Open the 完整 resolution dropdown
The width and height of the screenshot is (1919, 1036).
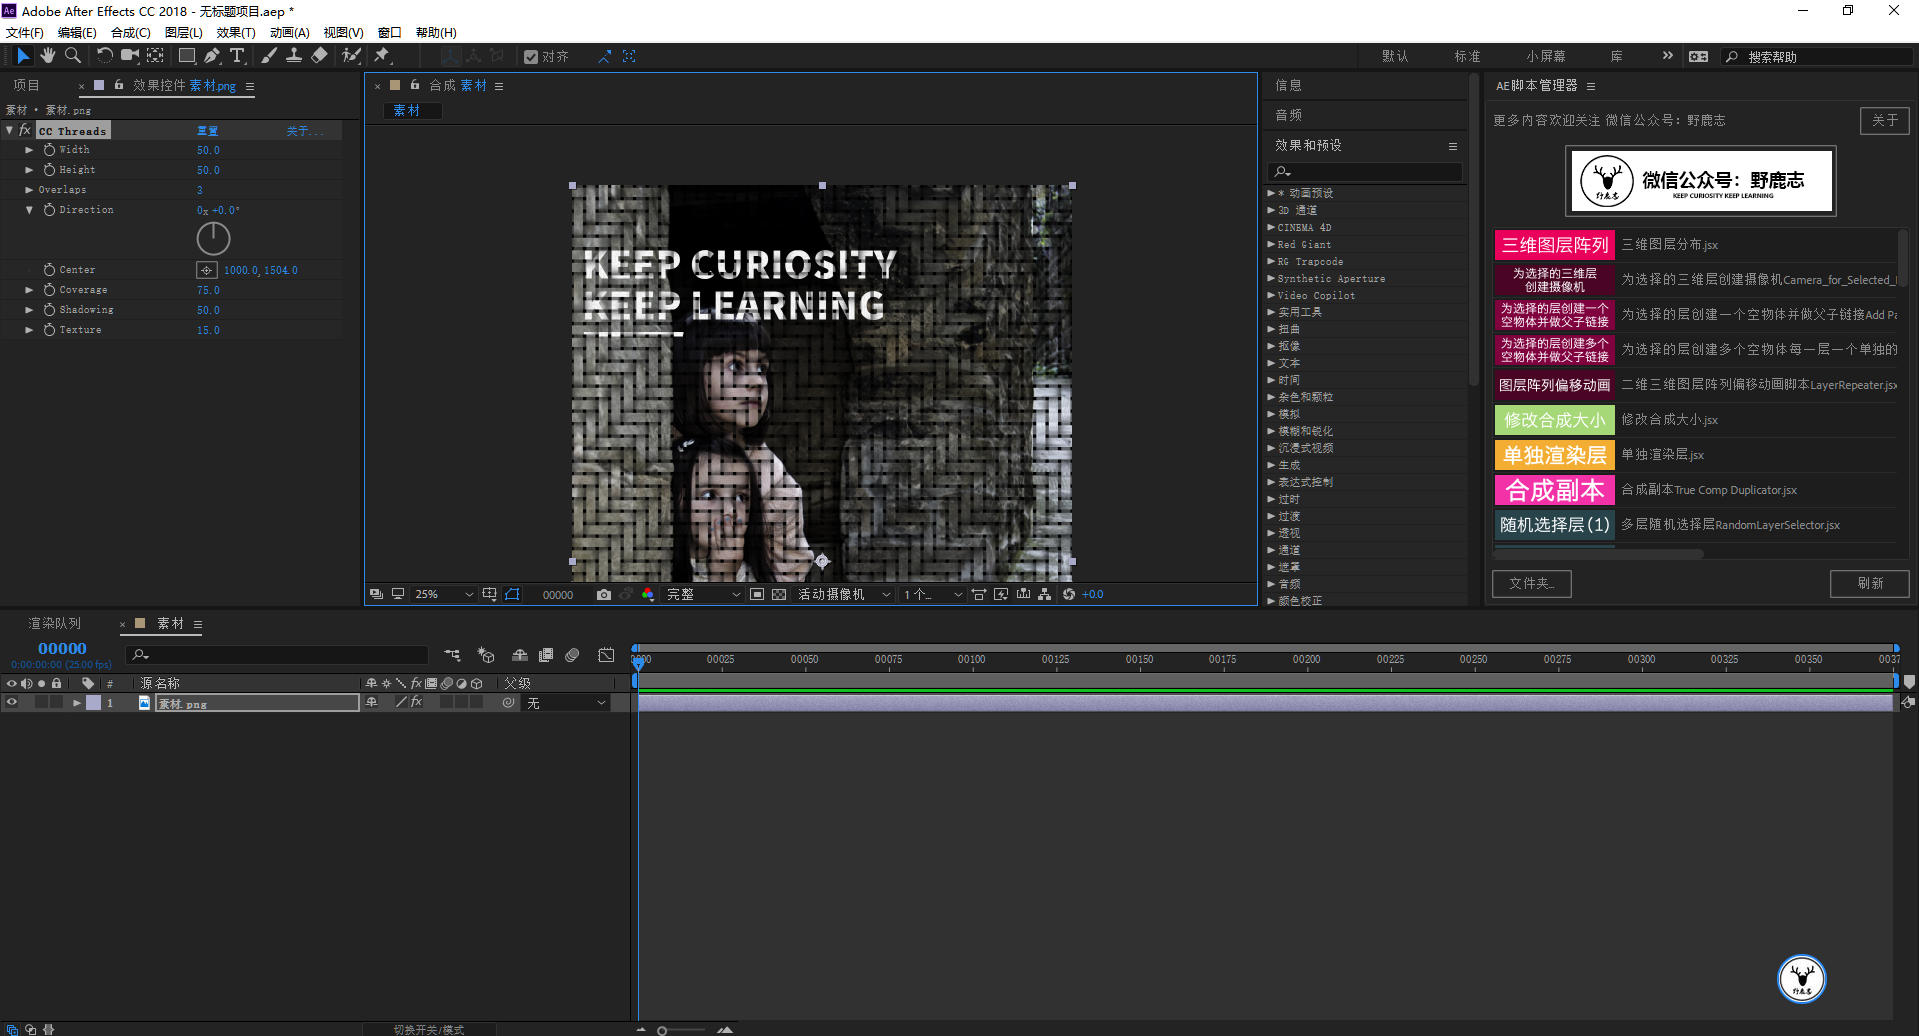703,594
